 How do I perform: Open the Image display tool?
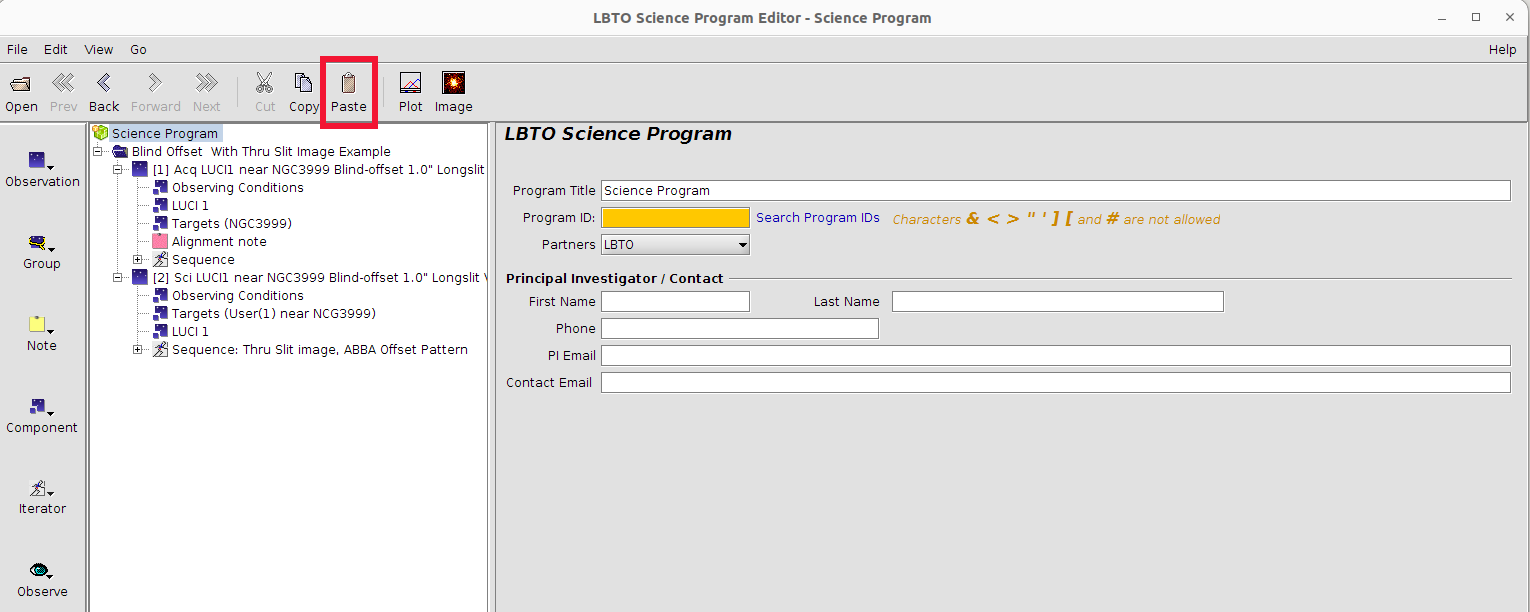tap(453, 84)
